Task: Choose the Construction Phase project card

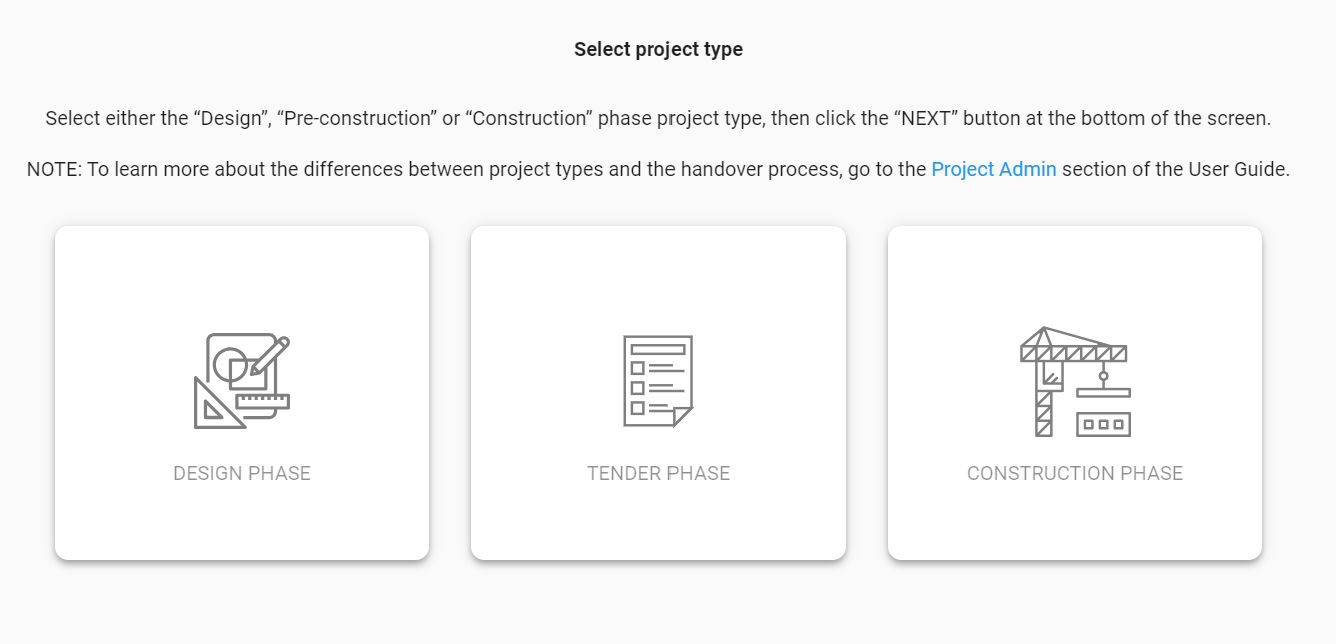Action: 1075,393
